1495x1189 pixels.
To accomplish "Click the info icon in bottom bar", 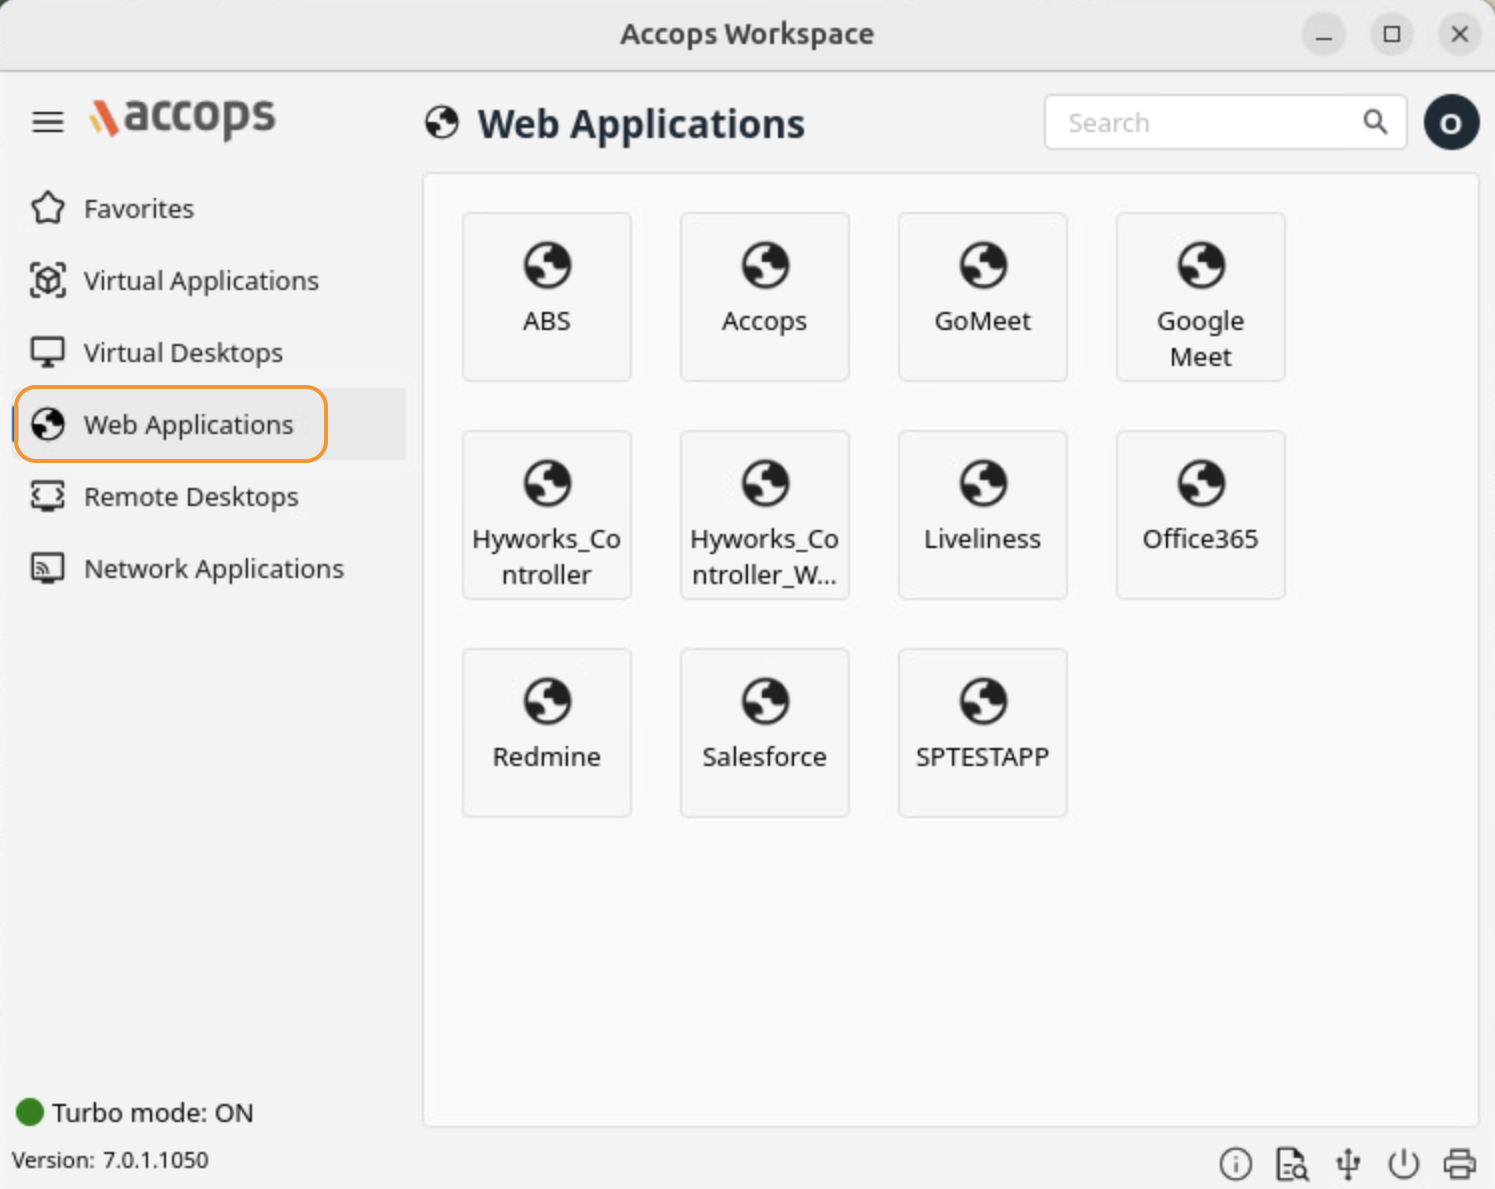I will click(x=1235, y=1164).
